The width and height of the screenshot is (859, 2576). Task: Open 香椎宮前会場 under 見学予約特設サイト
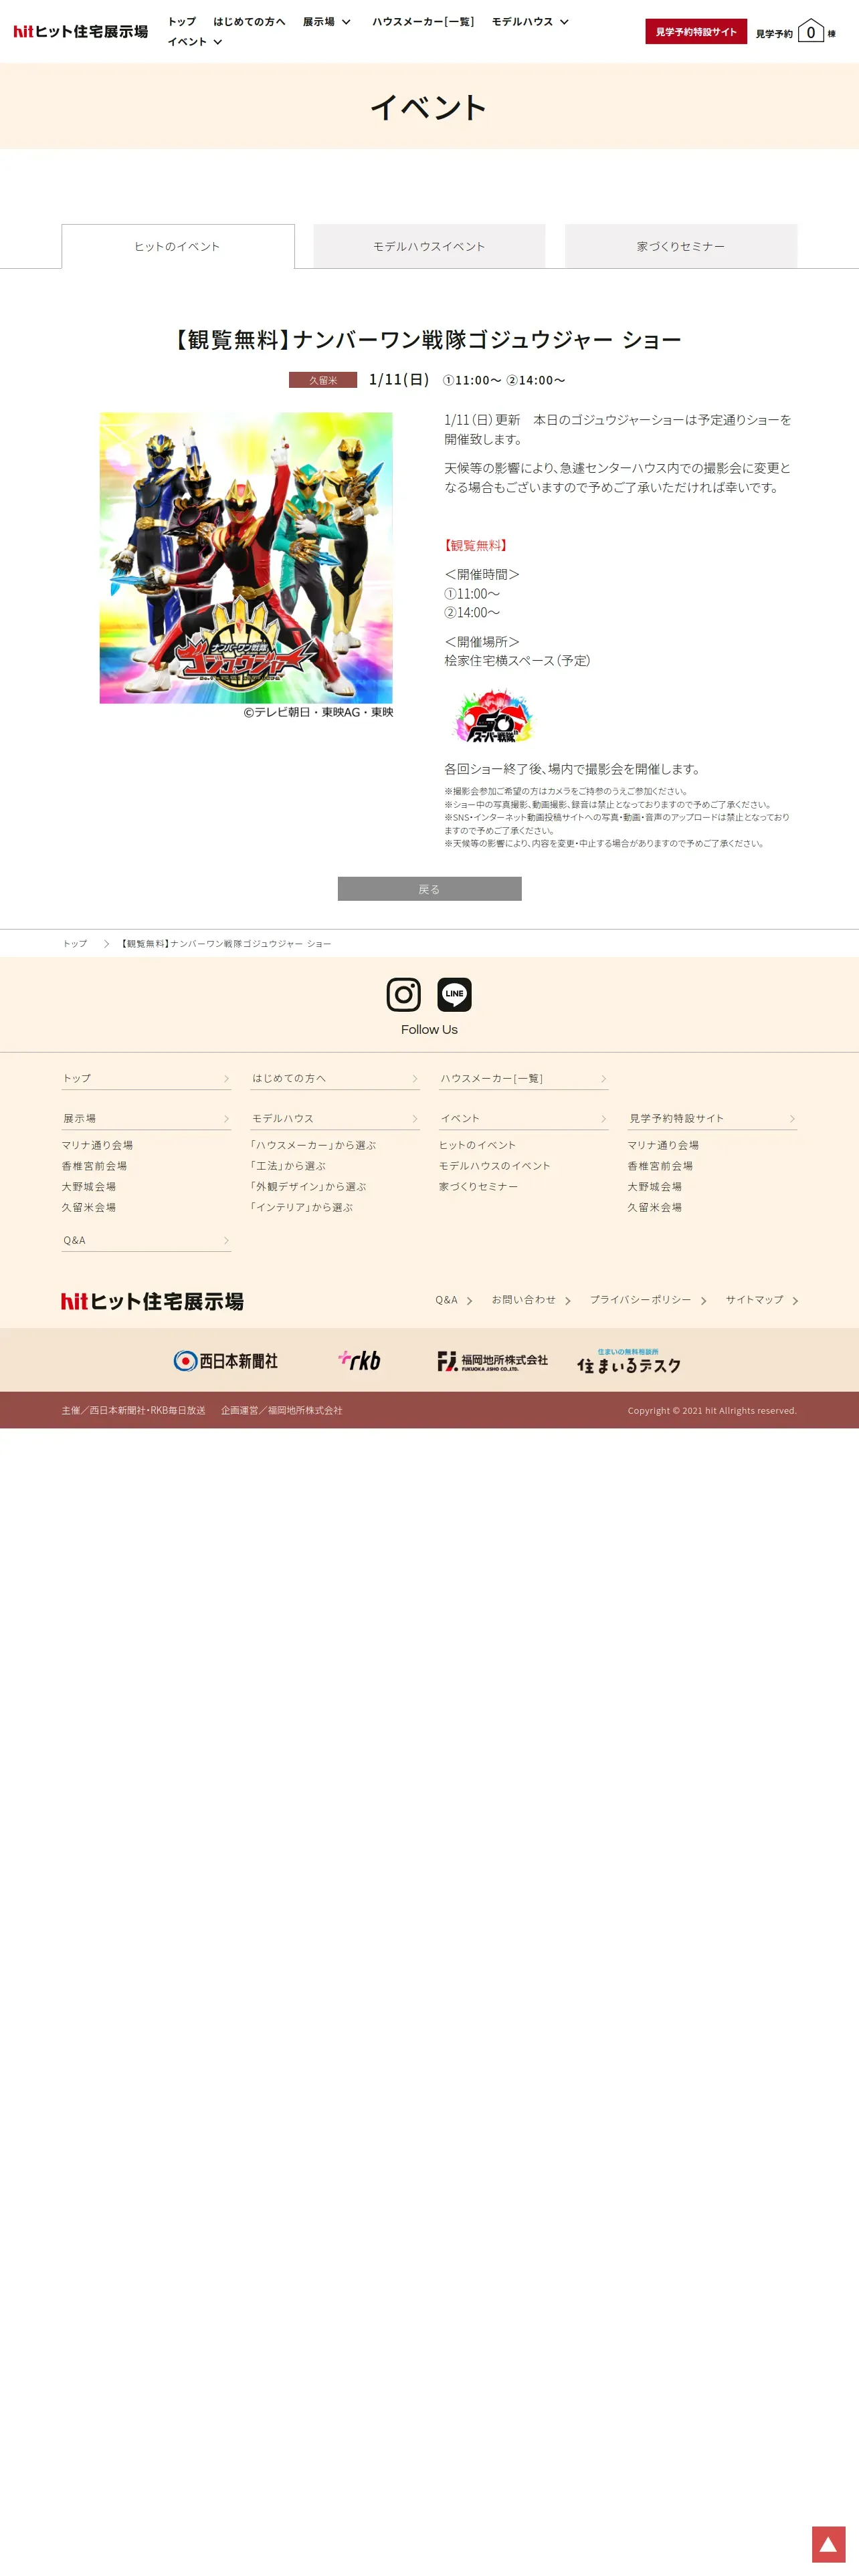(660, 1166)
